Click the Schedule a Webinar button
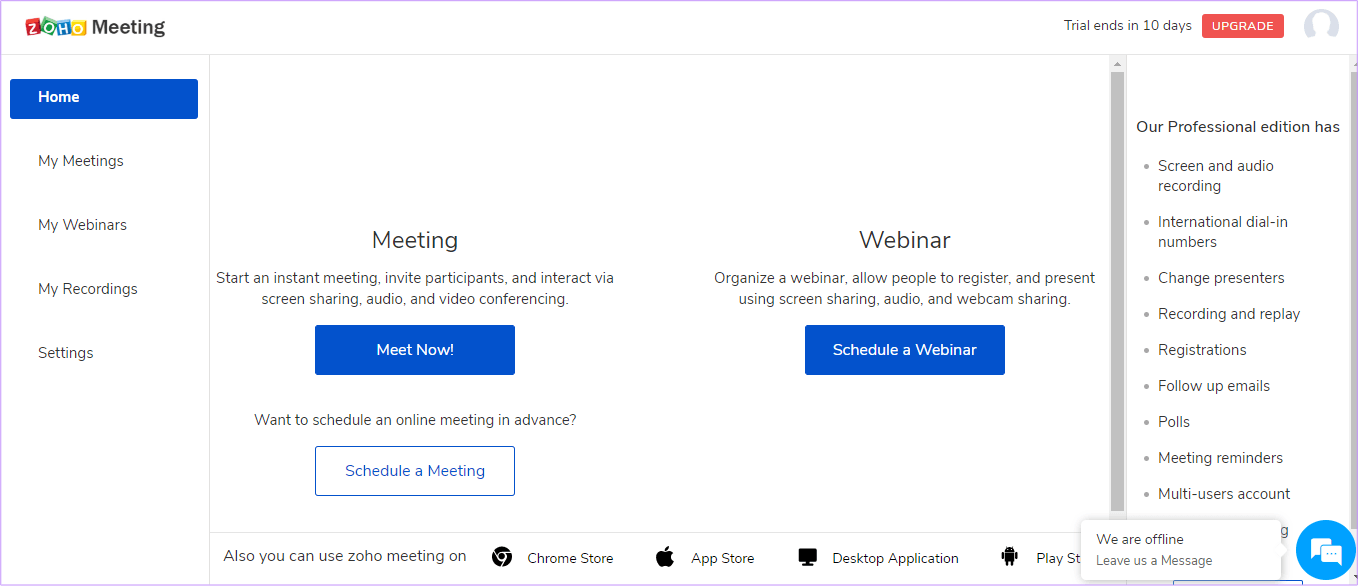Screen dimensions: 1358x586 point(905,350)
